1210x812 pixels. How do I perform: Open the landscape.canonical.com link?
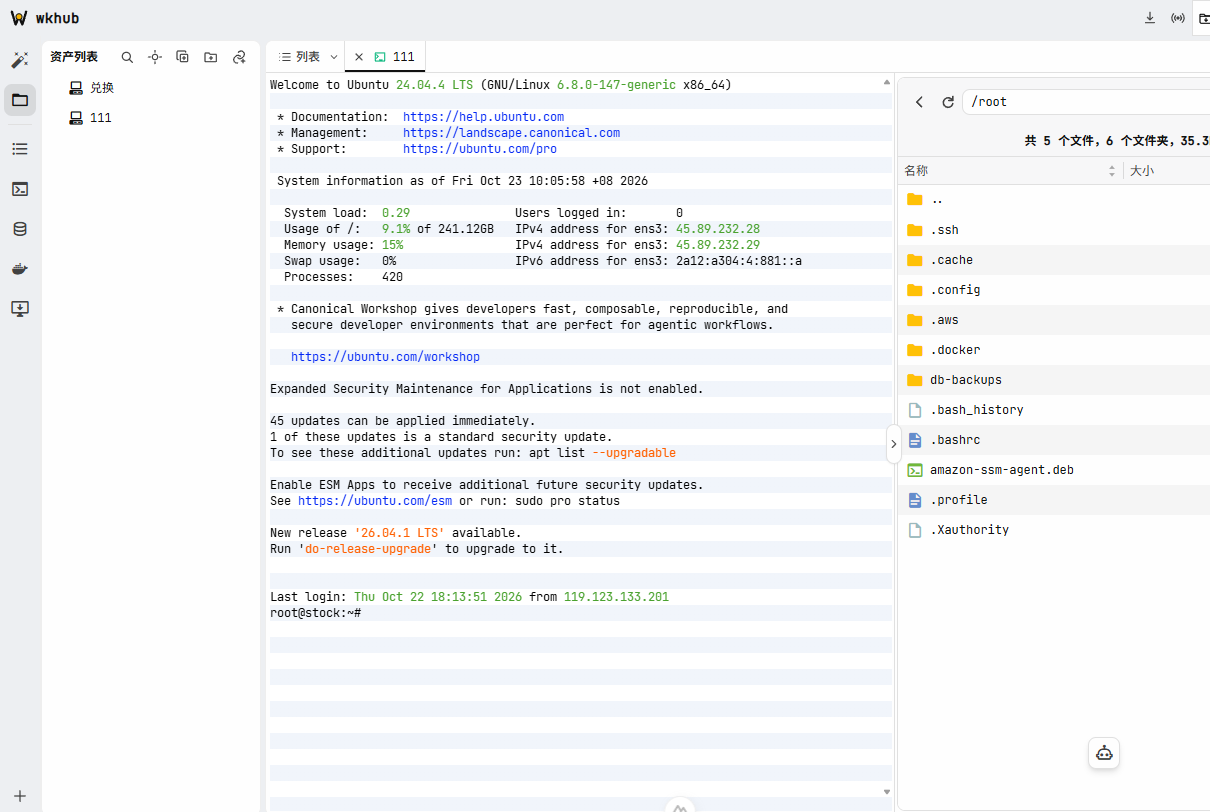(511, 133)
